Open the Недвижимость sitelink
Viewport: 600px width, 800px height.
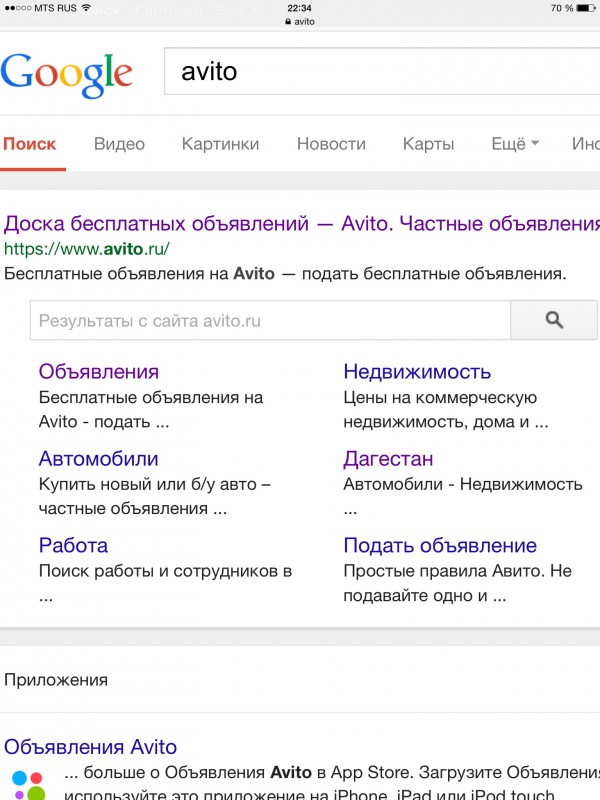(417, 371)
